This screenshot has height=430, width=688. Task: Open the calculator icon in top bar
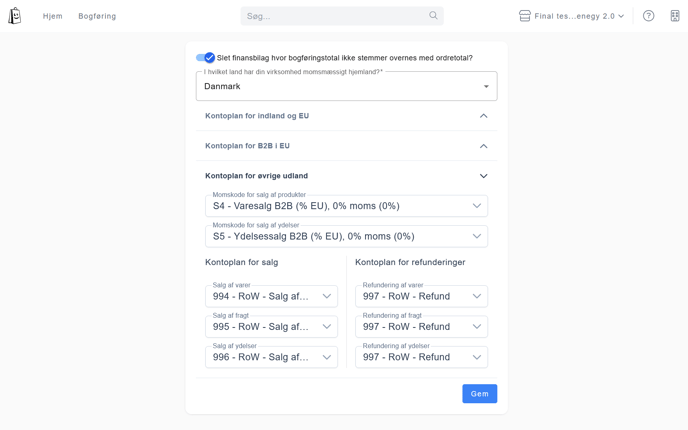[675, 16]
